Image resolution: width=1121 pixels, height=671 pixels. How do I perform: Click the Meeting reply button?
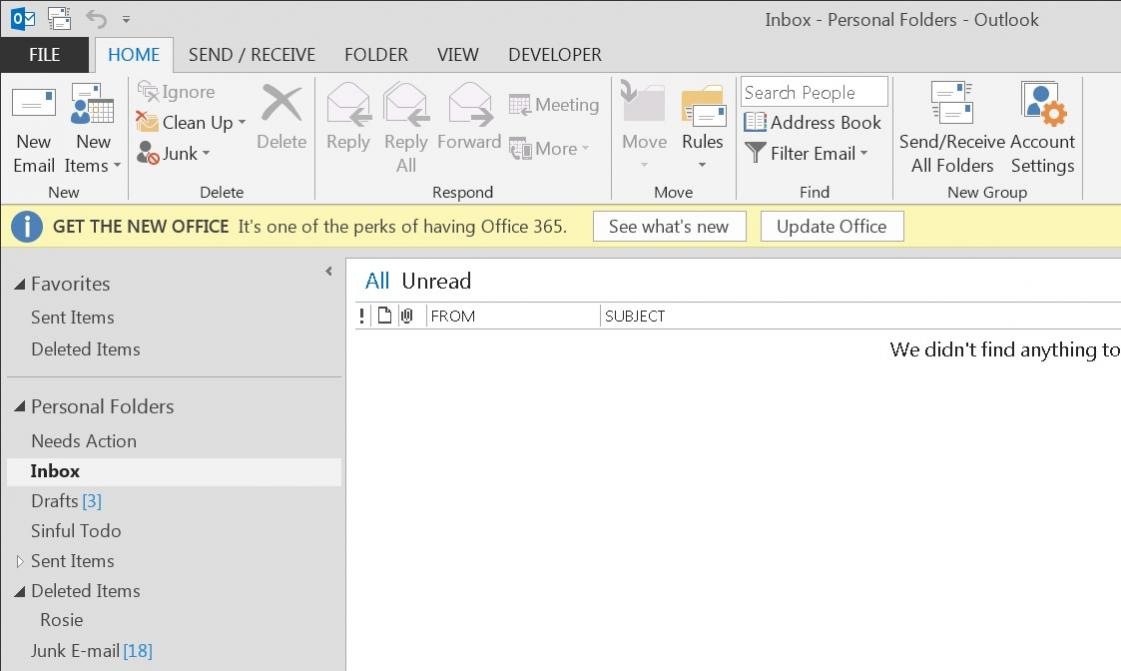pyautogui.click(x=554, y=104)
